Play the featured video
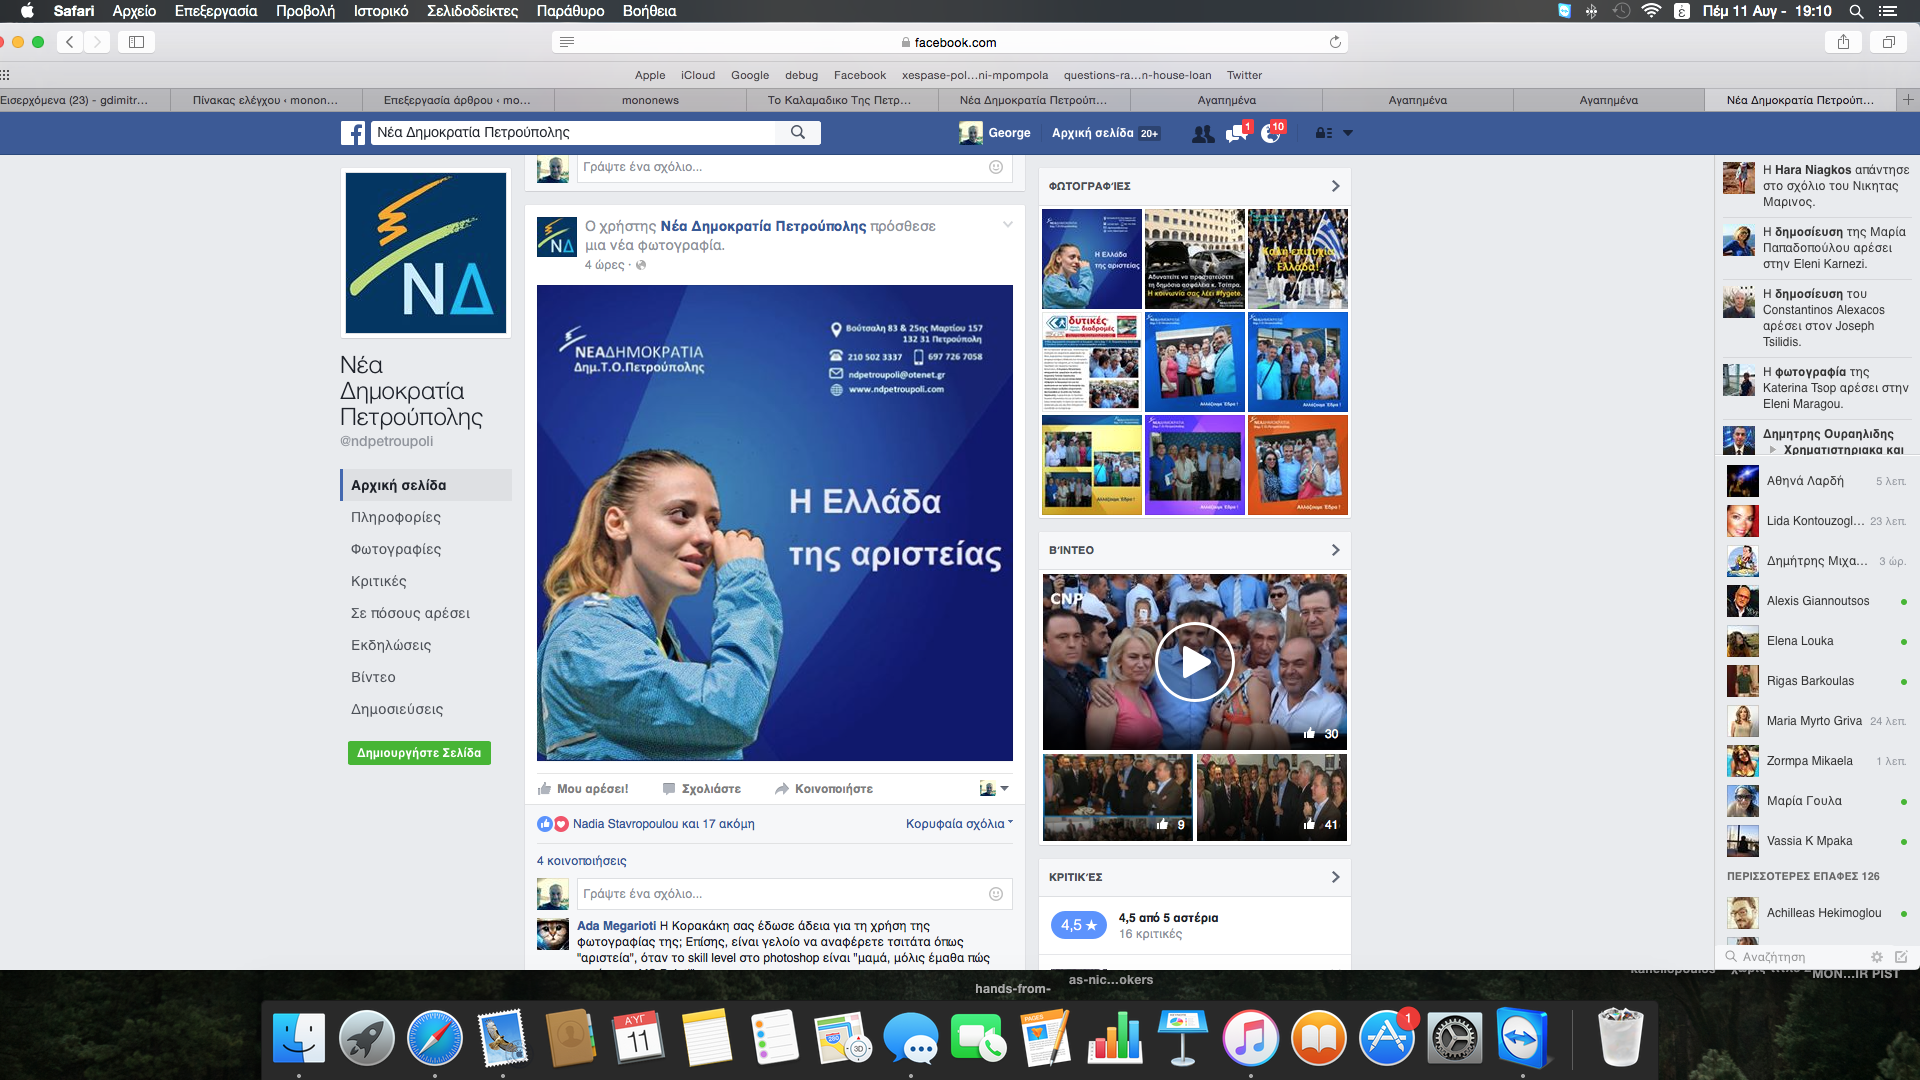The height and width of the screenshot is (1080, 1920). (1194, 662)
